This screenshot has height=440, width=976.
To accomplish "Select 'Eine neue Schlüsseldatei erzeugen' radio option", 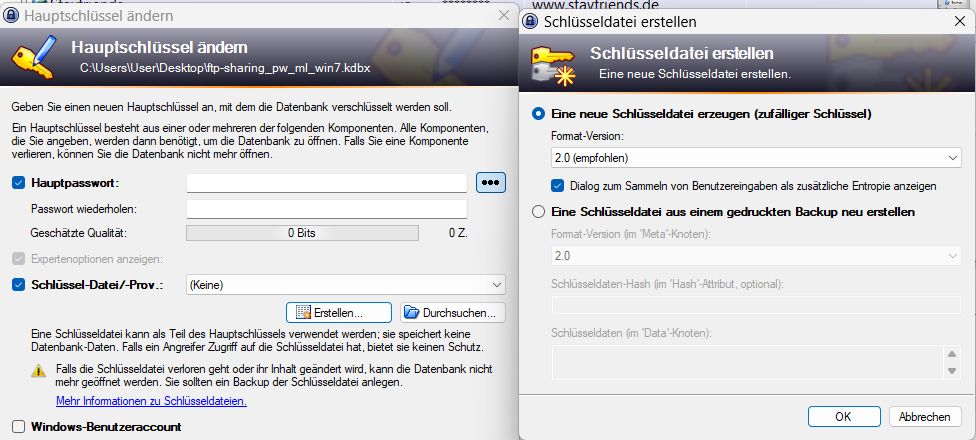I will [x=539, y=114].
